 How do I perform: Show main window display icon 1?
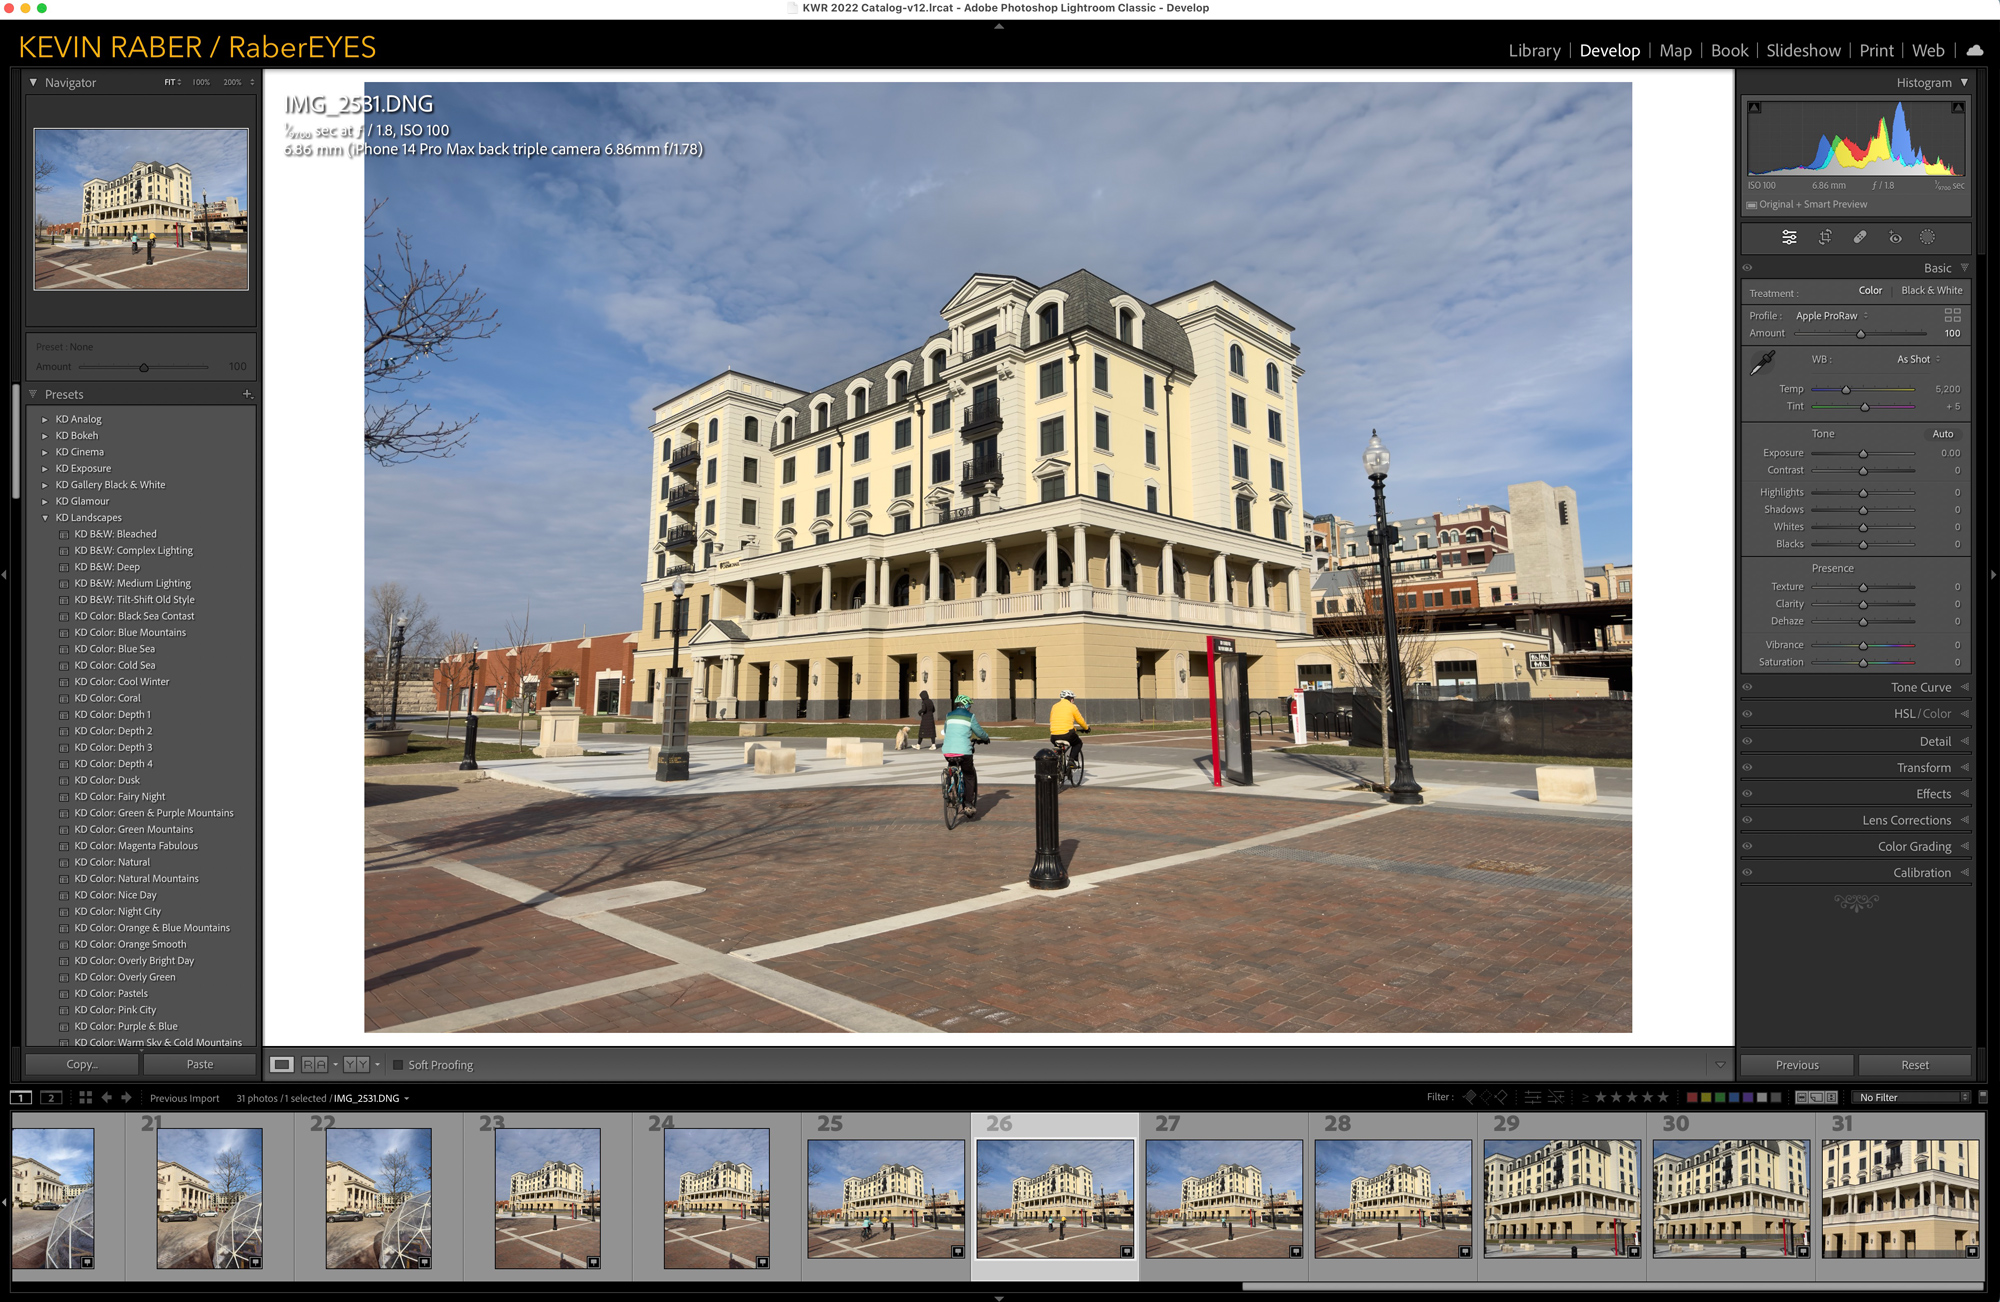(x=21, y=1098)
